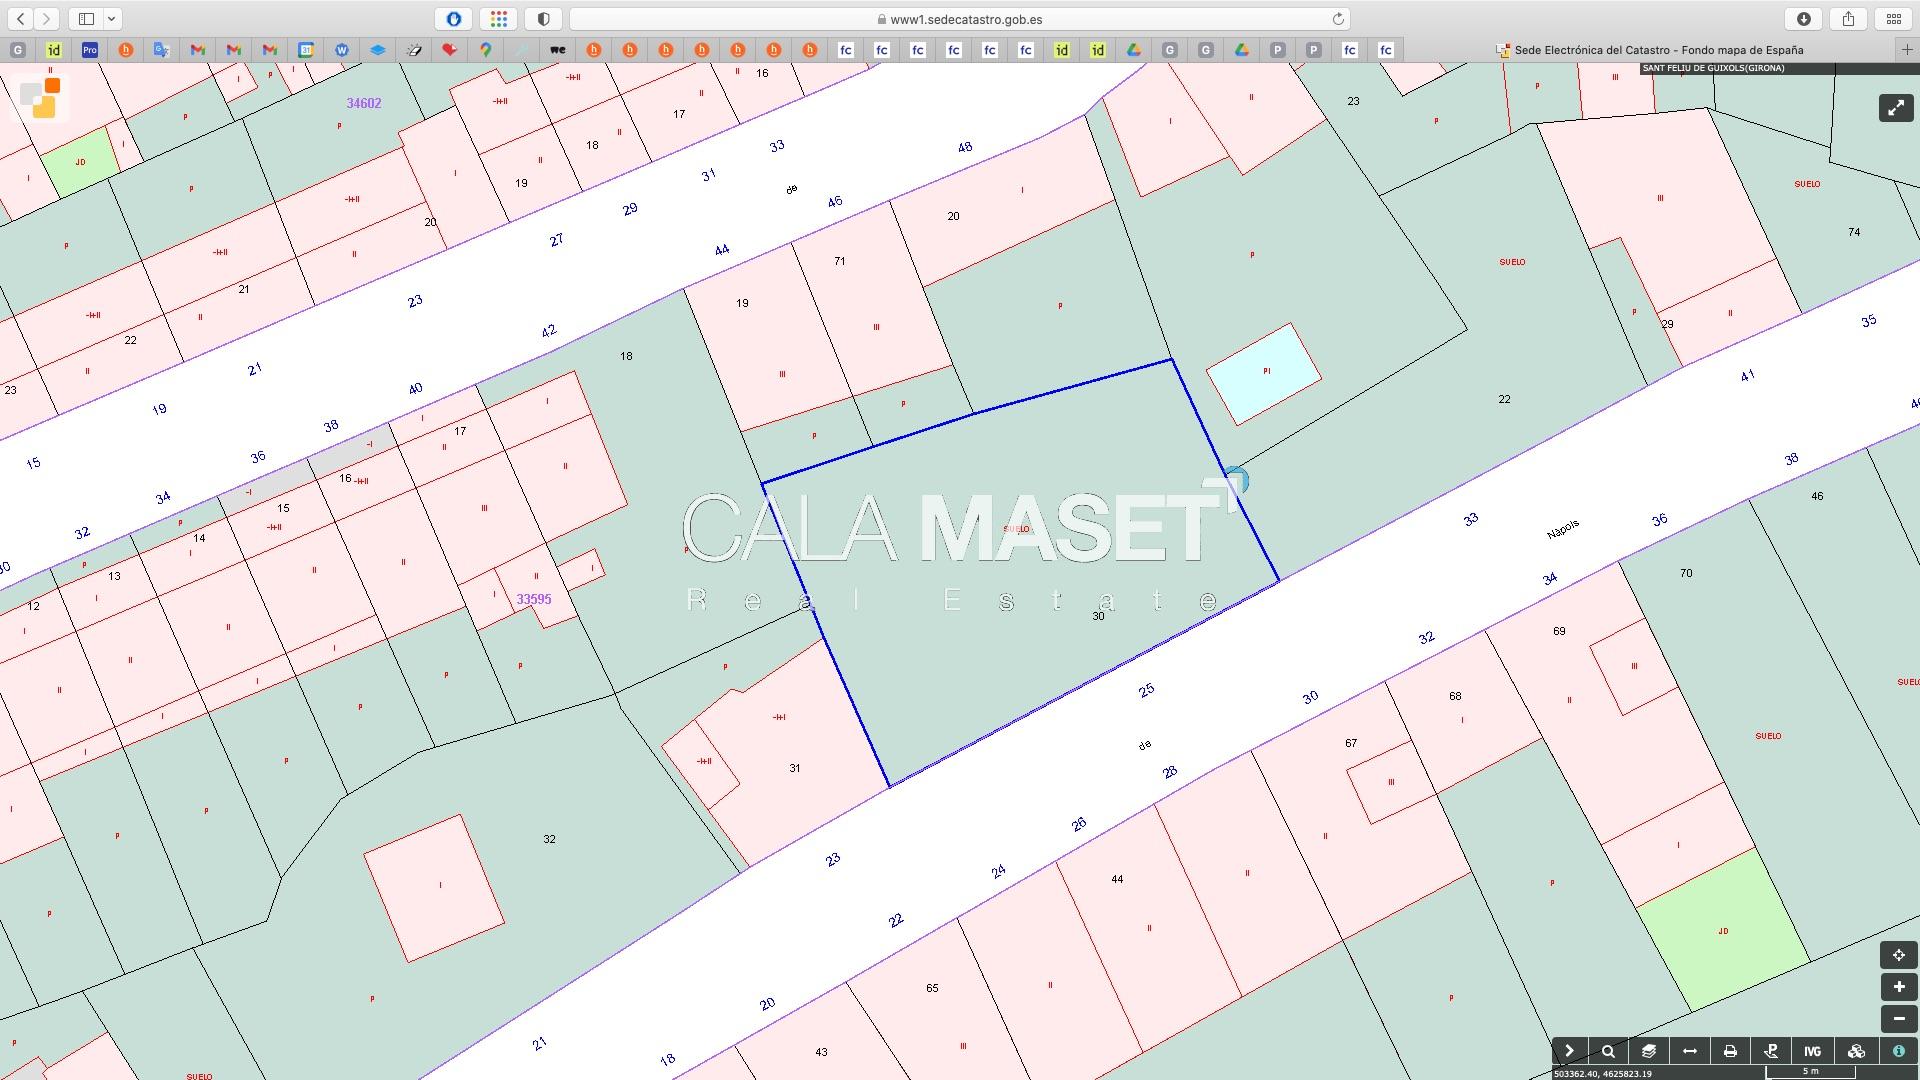Open the 3D buildings cubes tool
1920x1080 pixels.
[x=1856, y=1051]
